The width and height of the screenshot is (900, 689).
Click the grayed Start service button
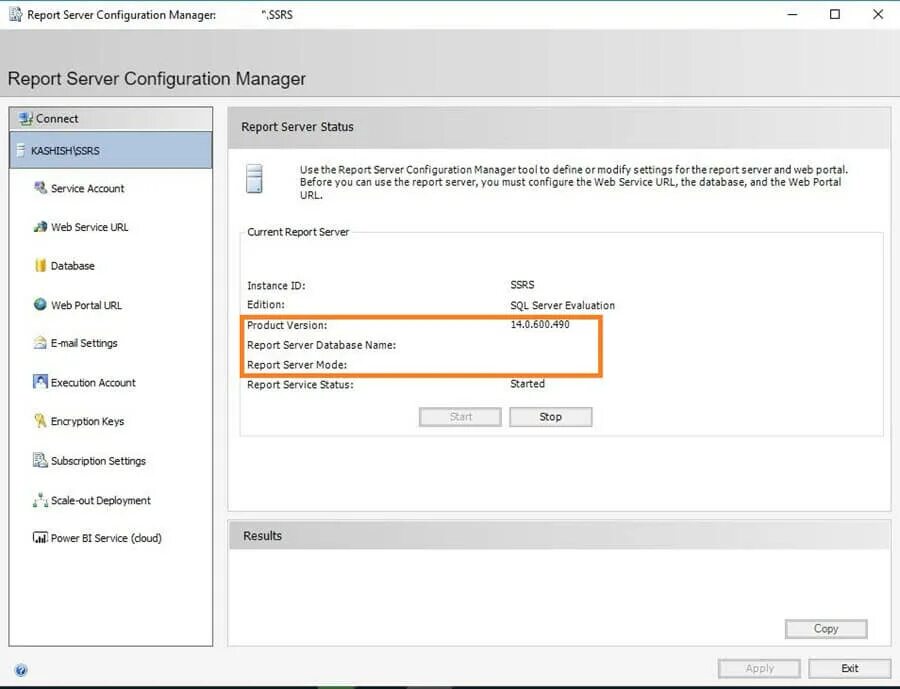[x=460, y=417]
